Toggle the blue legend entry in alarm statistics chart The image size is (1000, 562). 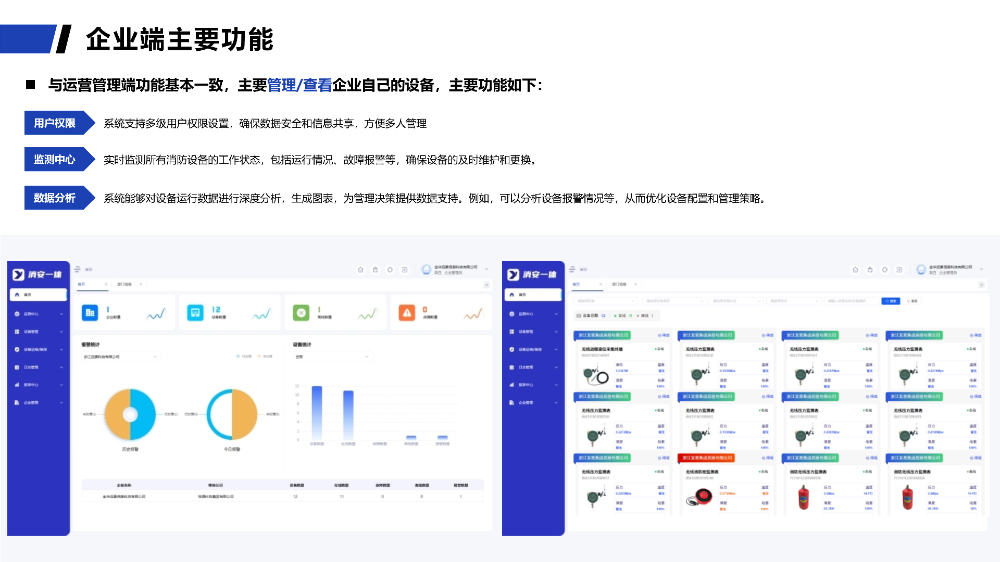[244, 357]
